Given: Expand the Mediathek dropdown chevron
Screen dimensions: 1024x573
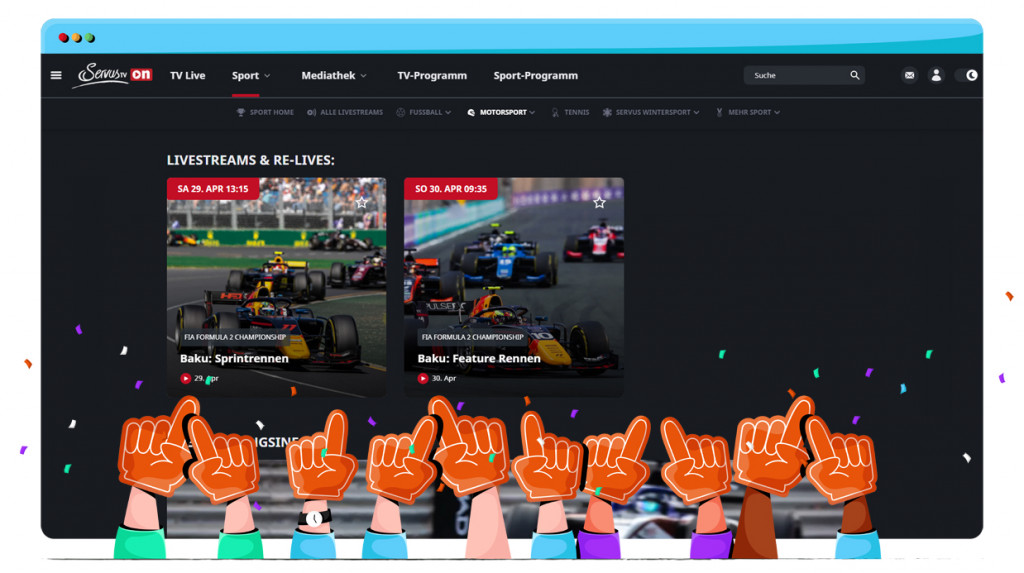Looking at the screenshot, I should (x=363, y=76).
